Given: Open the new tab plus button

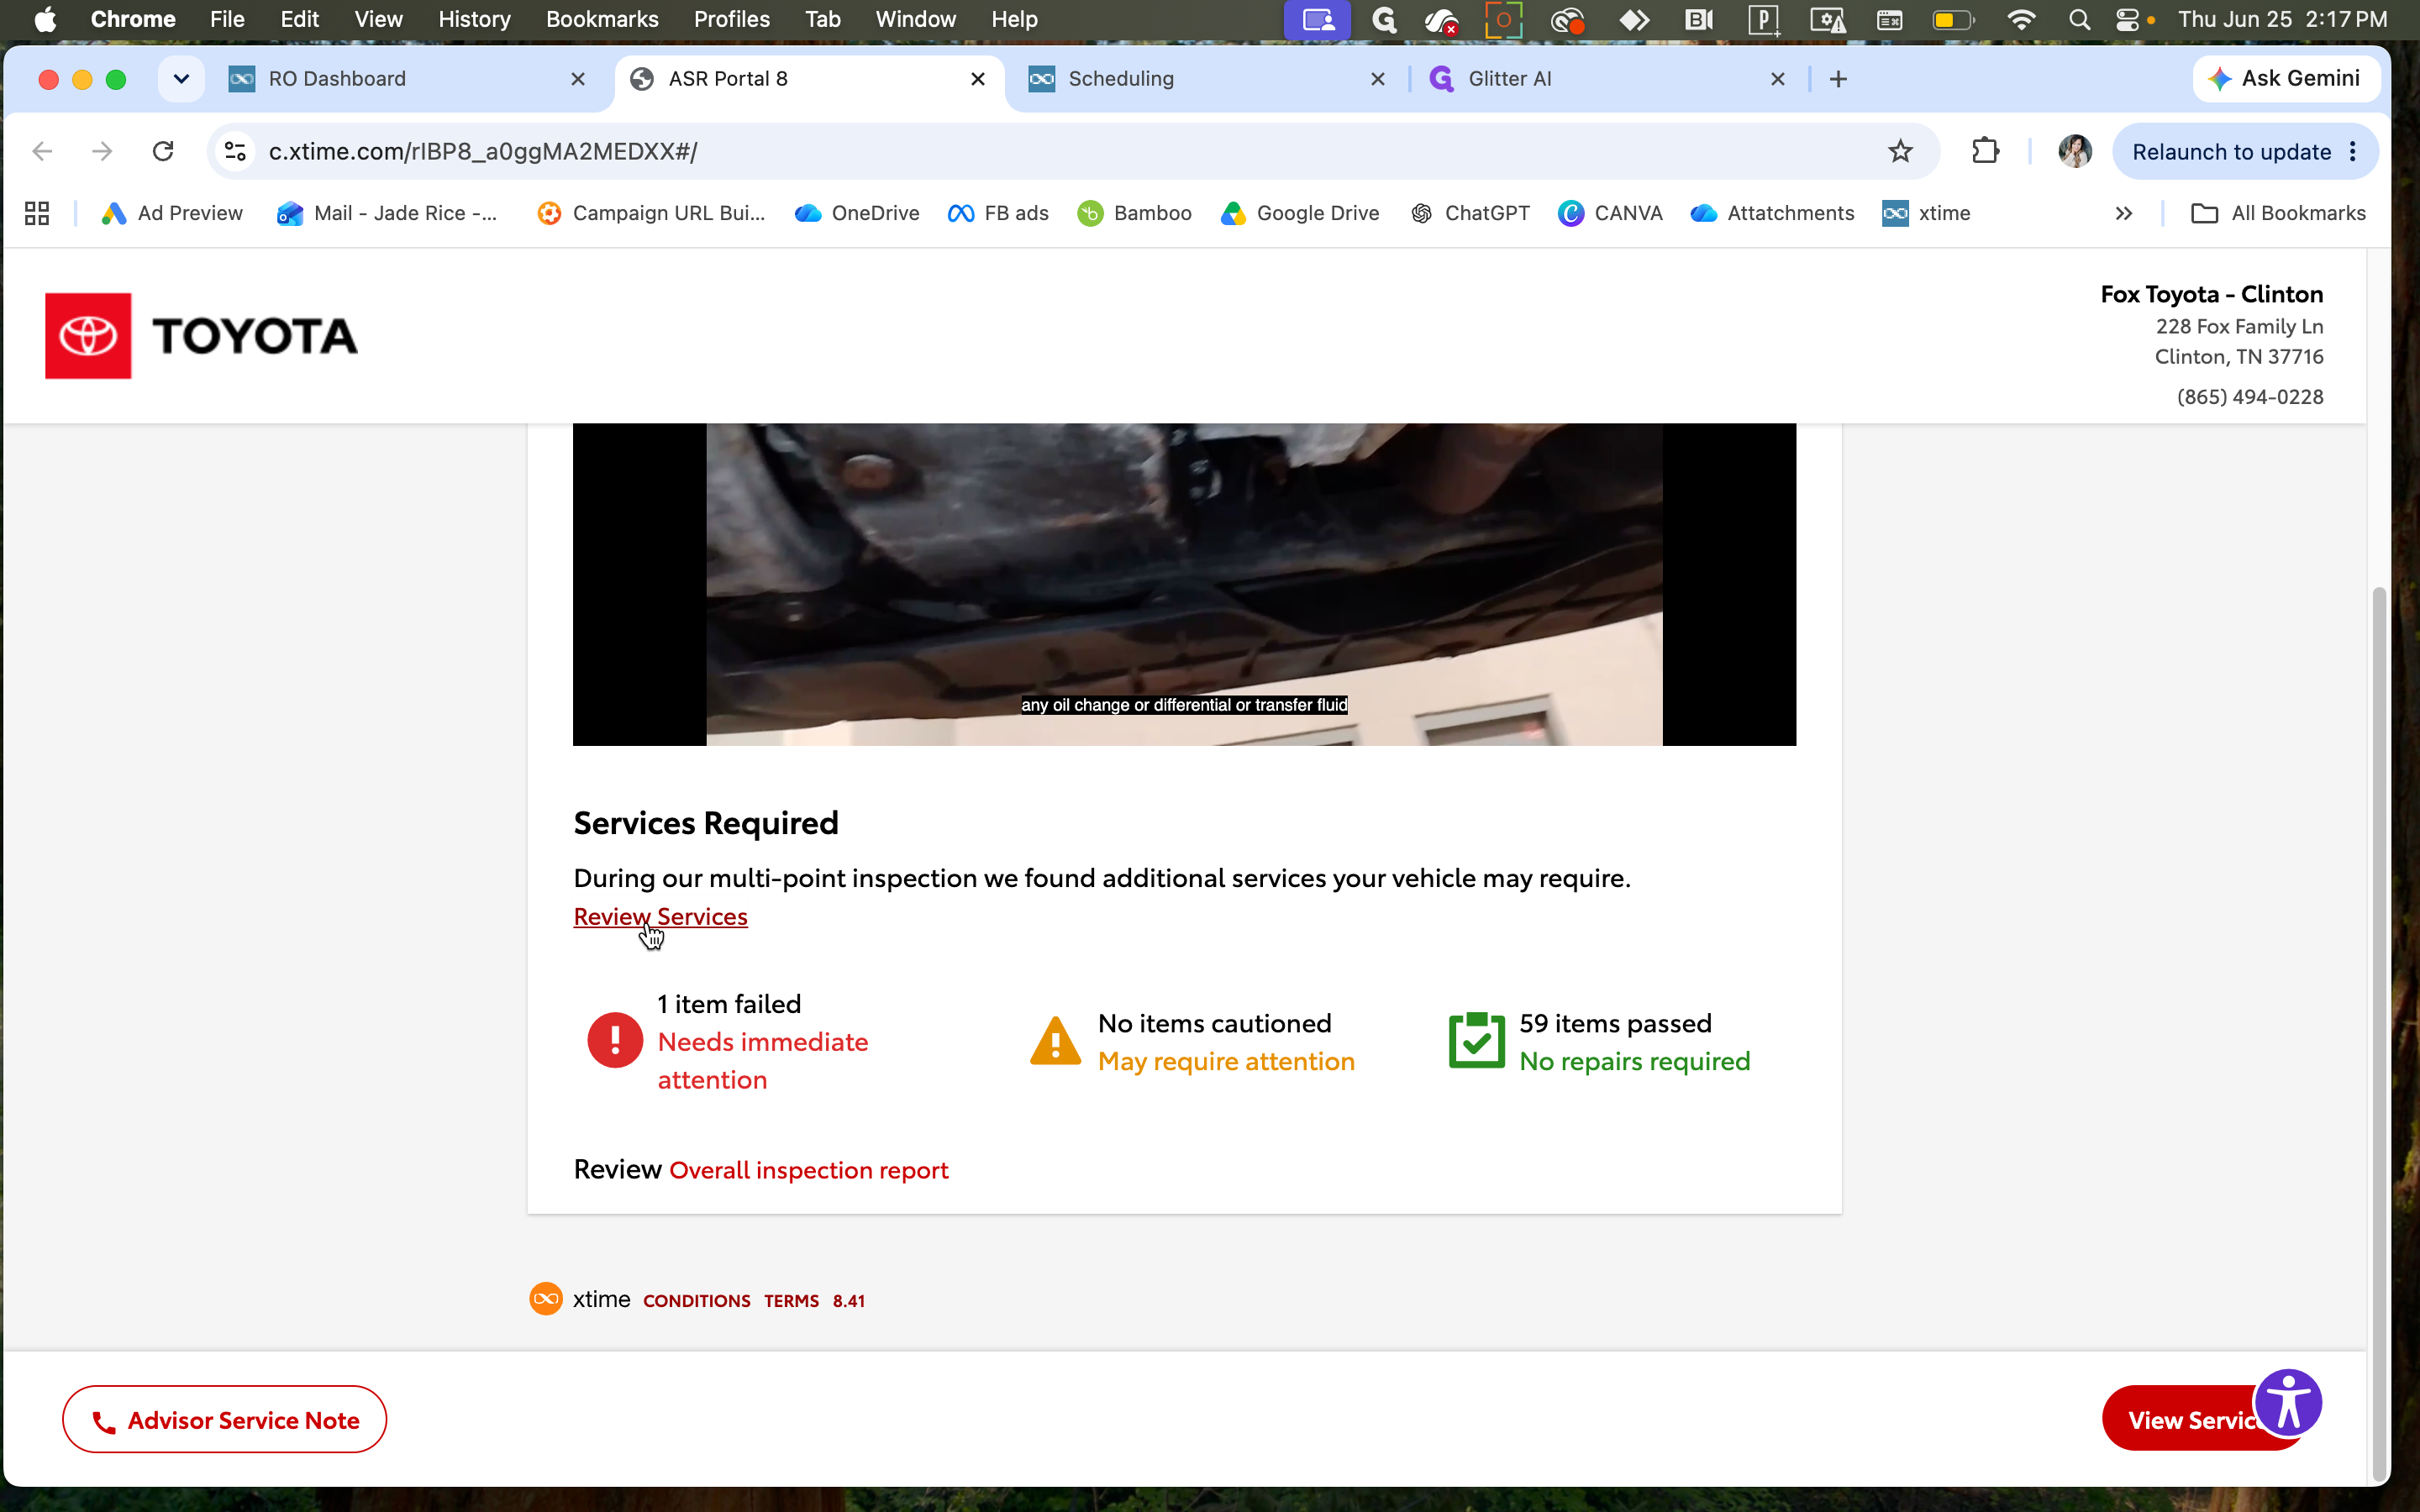Looking at the screenshot, I should [1838, 78].
